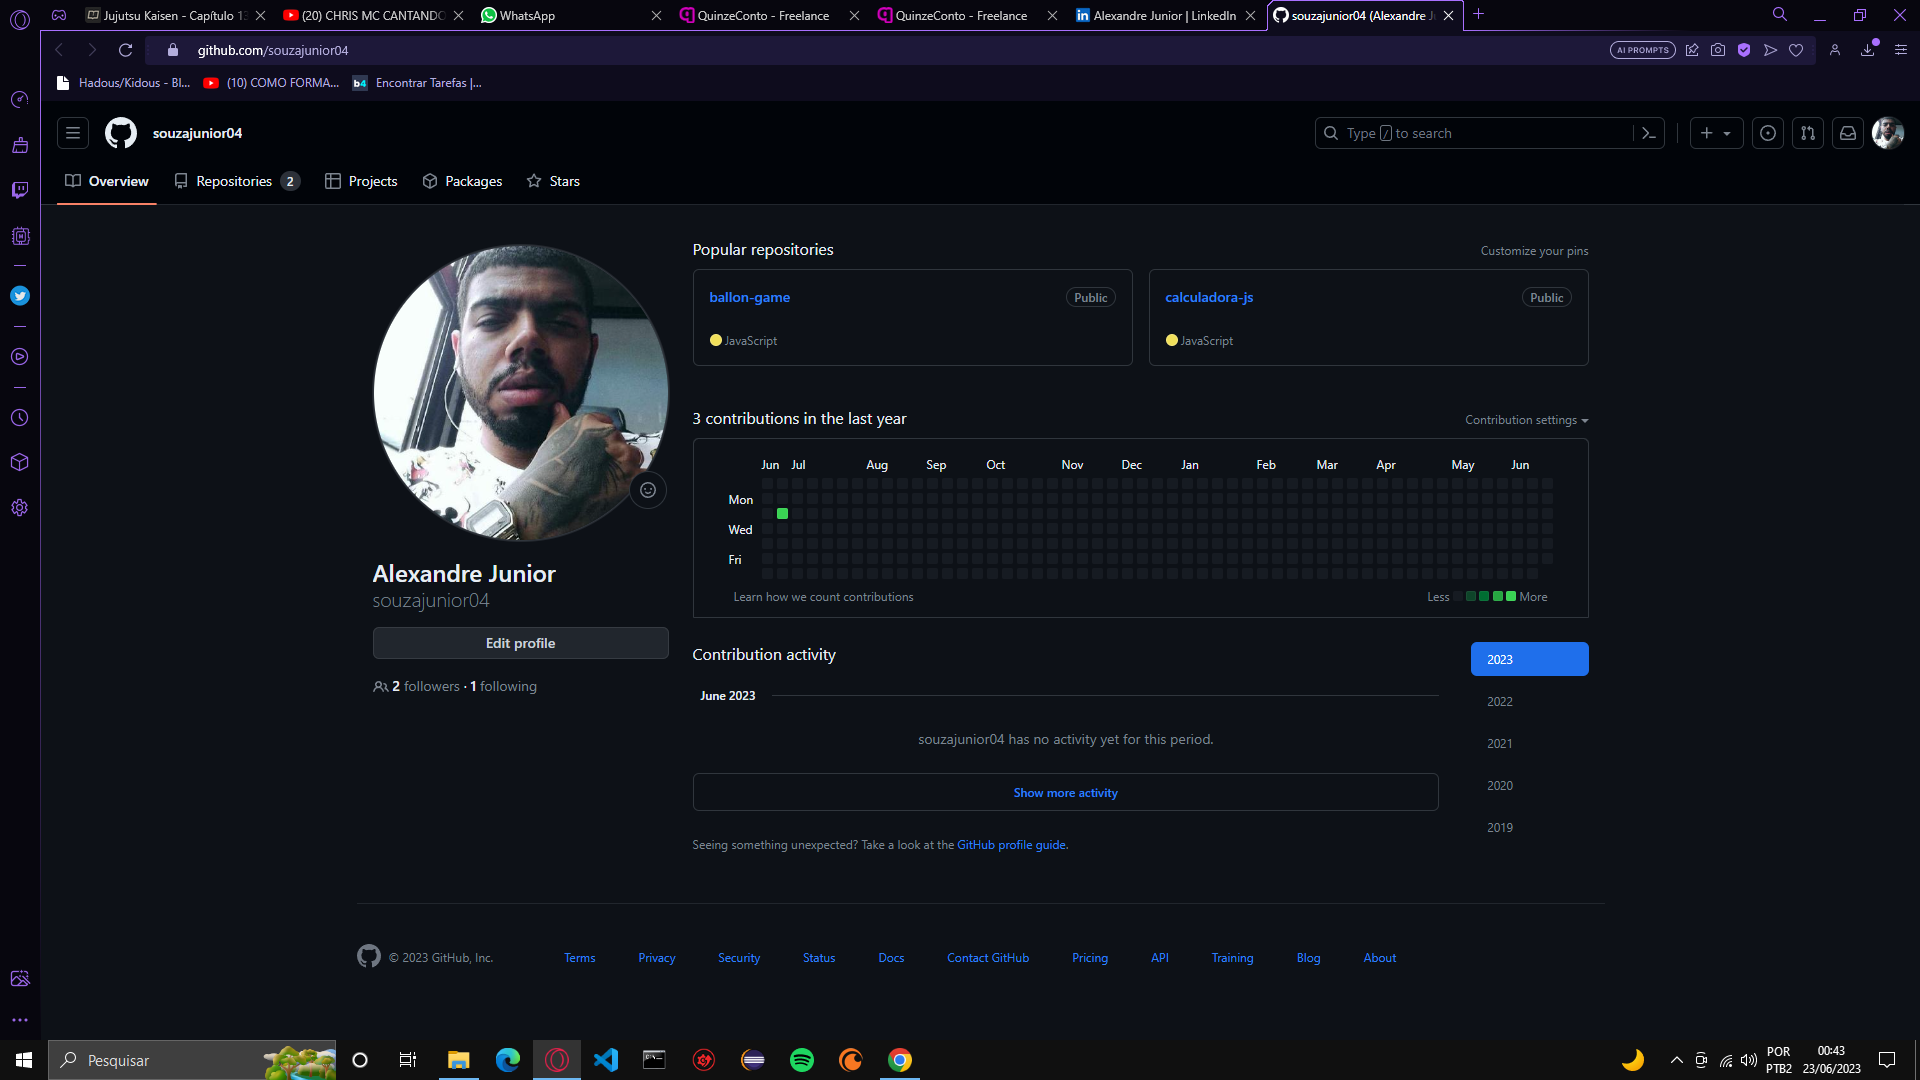Screen dimensions: 1920x1080
Task: Switch to the WhatsApp browser tab
Action: [x=570, y=15]
